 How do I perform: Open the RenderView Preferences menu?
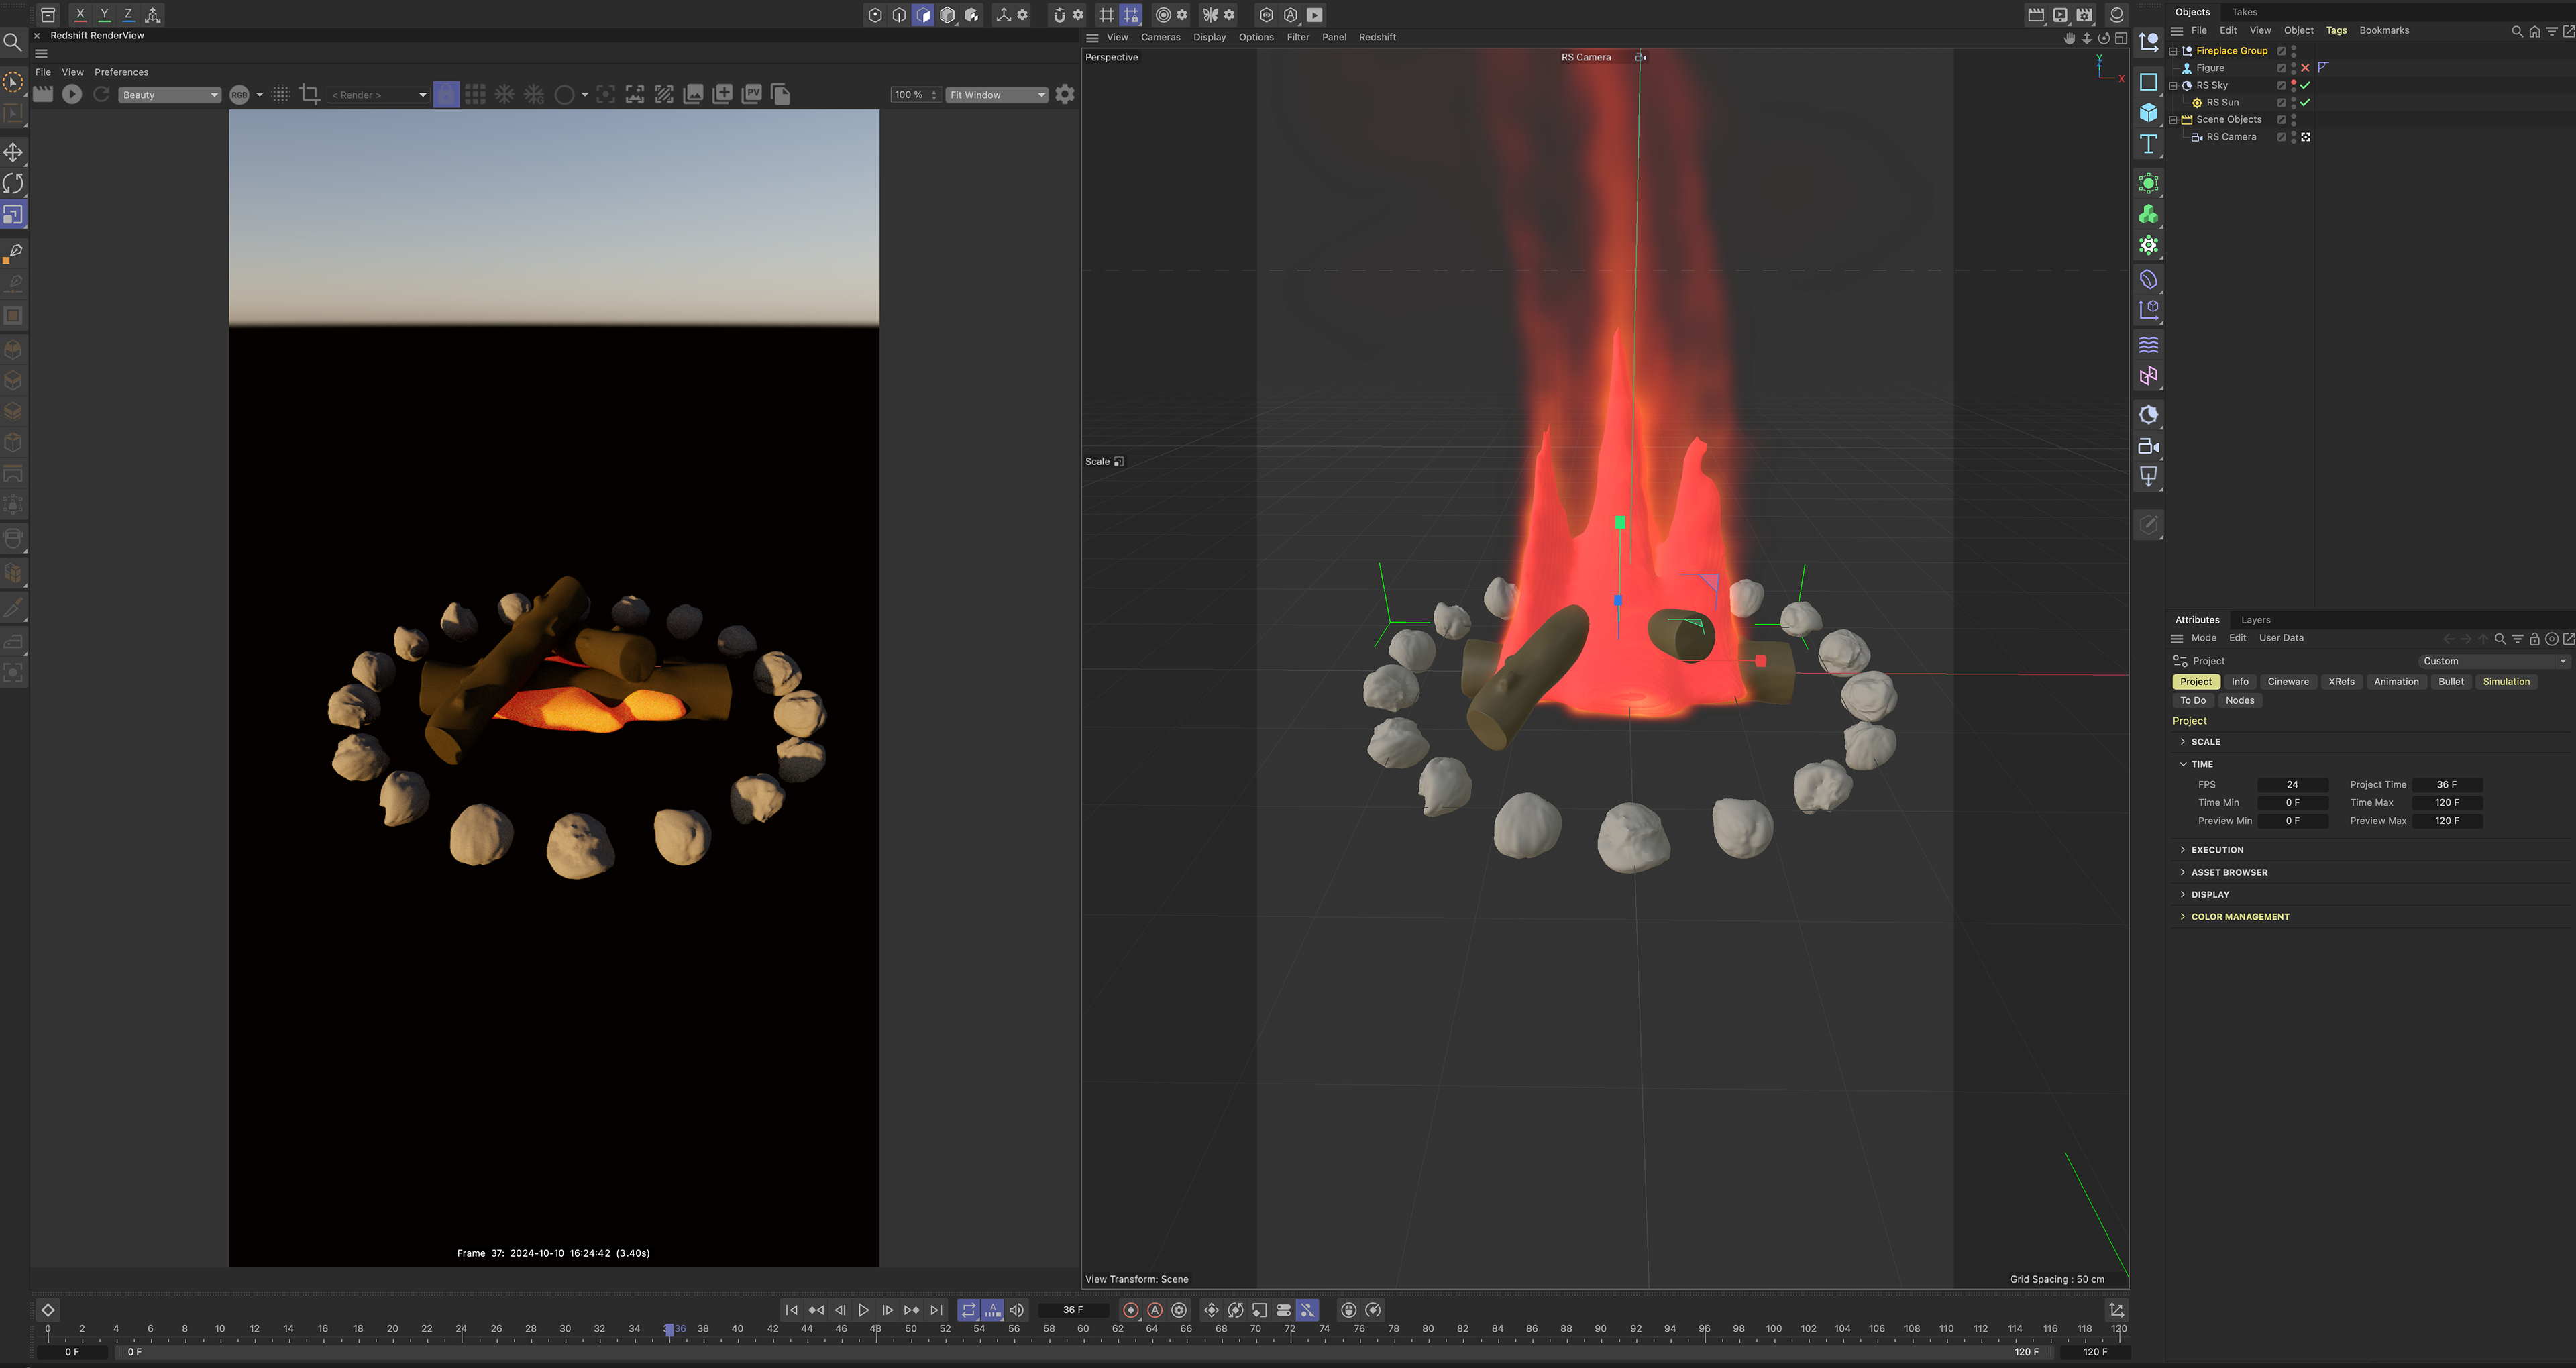coord(121,72)
